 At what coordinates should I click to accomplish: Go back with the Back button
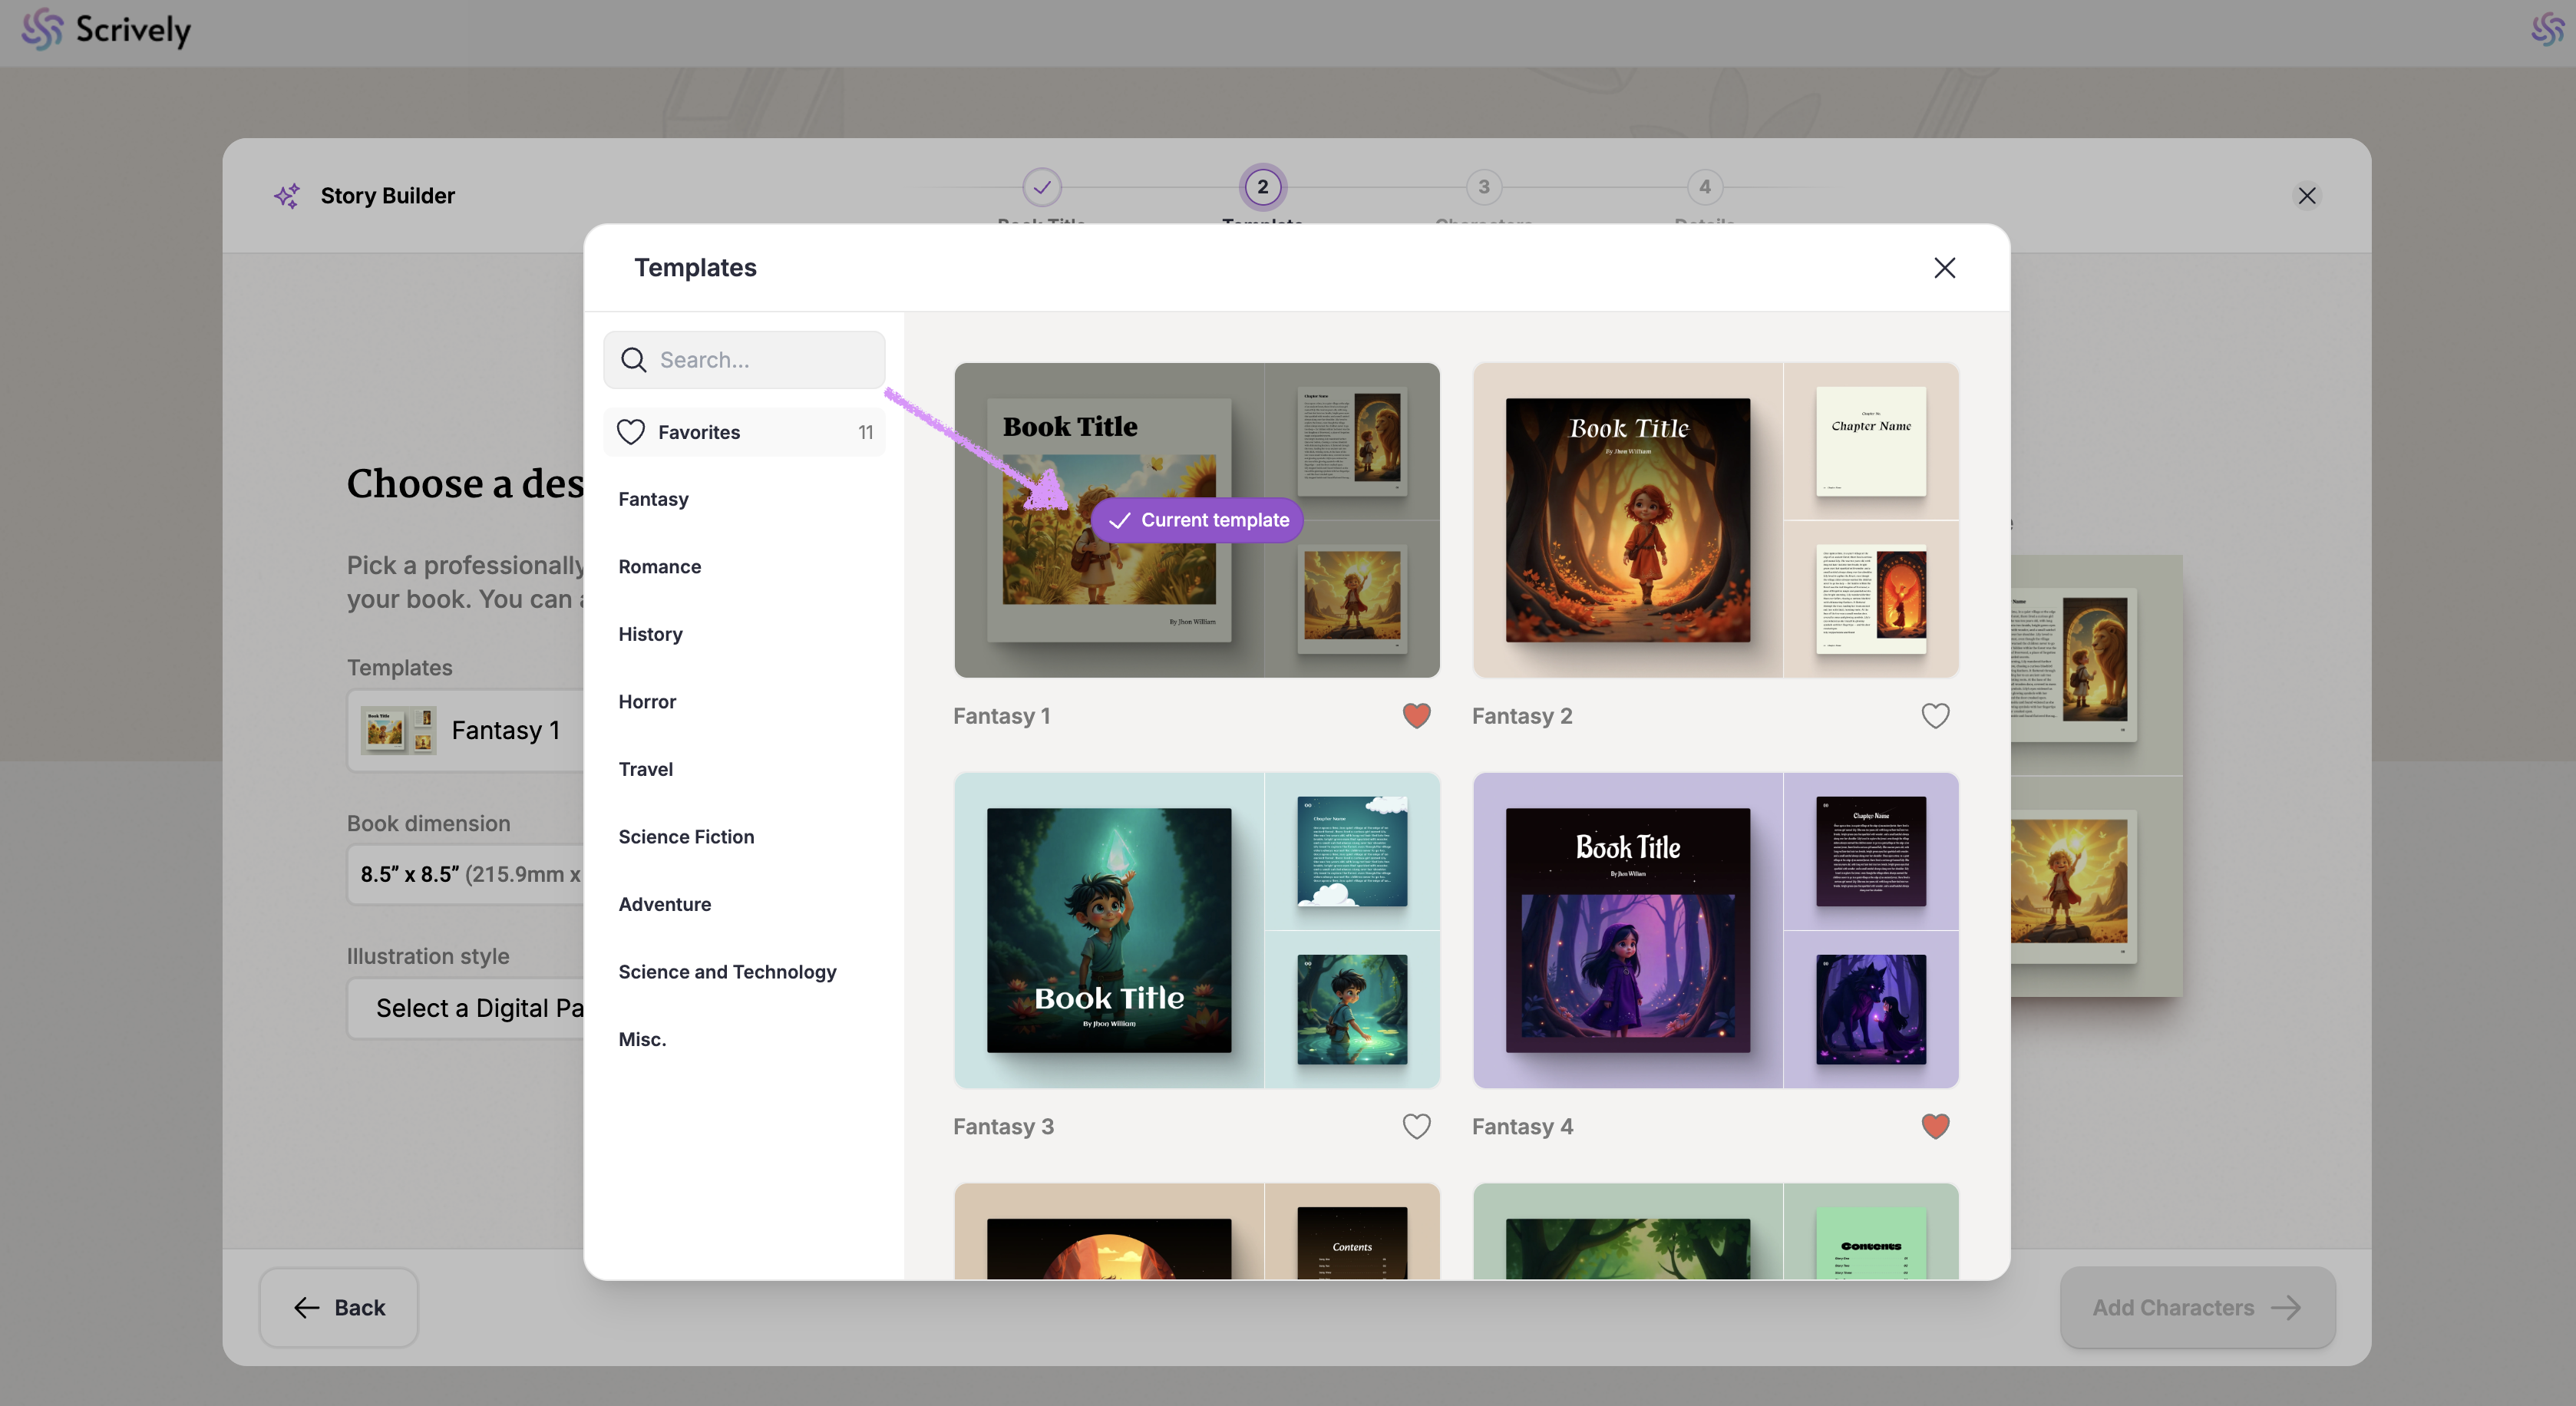[x=339, y=1308]
